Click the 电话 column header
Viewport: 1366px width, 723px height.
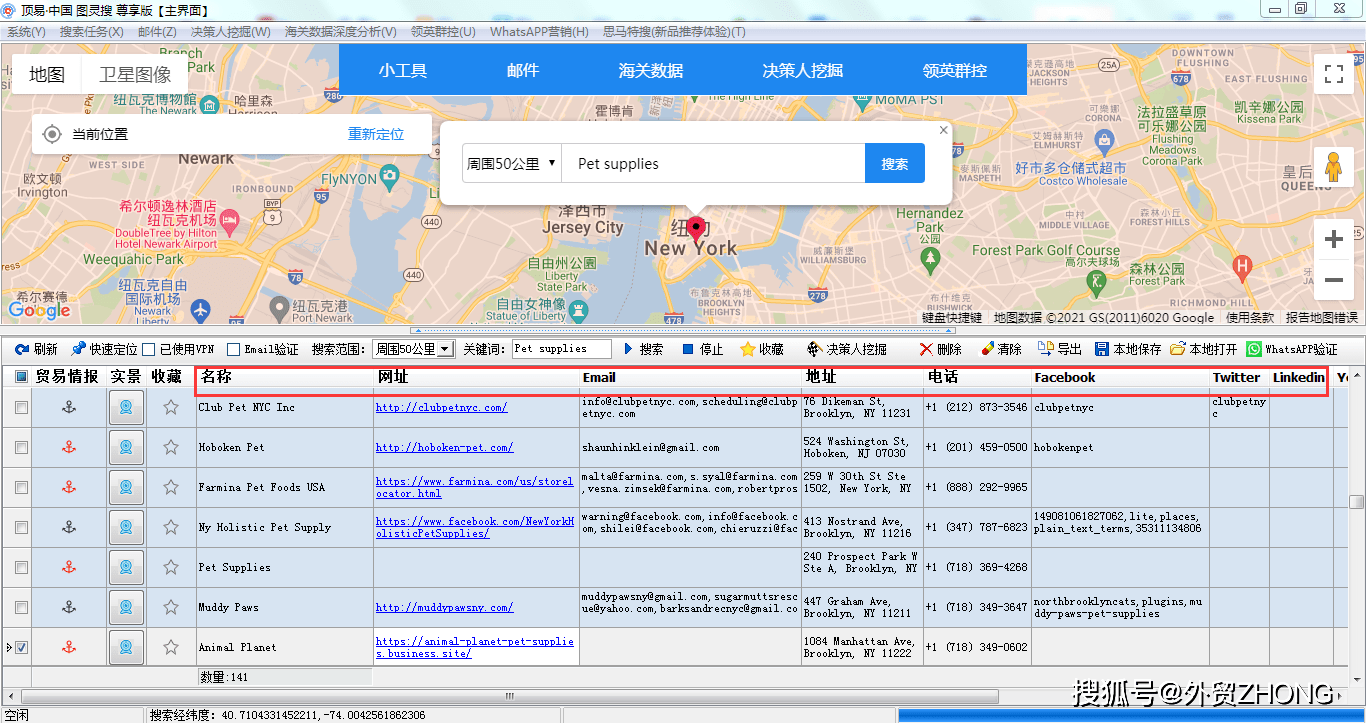977,377
